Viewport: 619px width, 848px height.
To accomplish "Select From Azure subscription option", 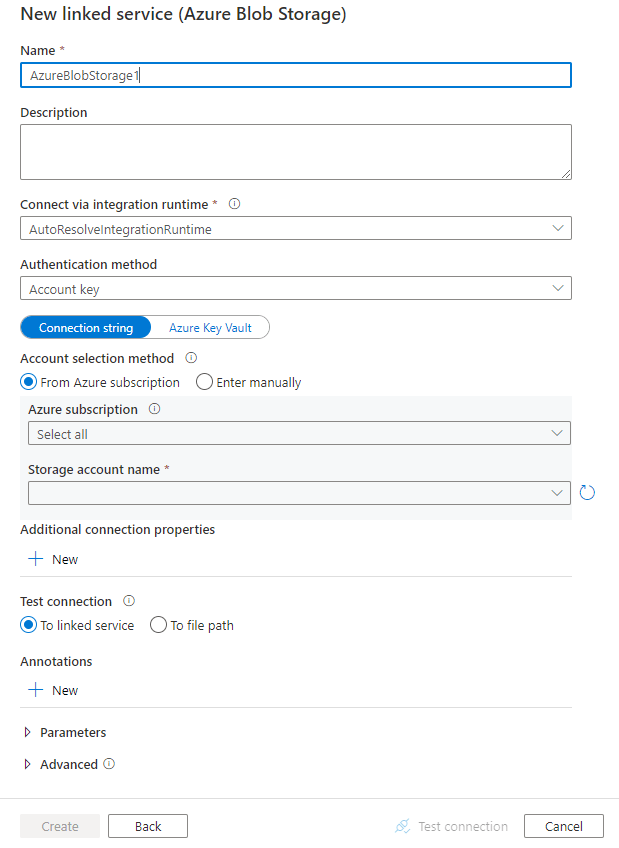I will point(30,382).
